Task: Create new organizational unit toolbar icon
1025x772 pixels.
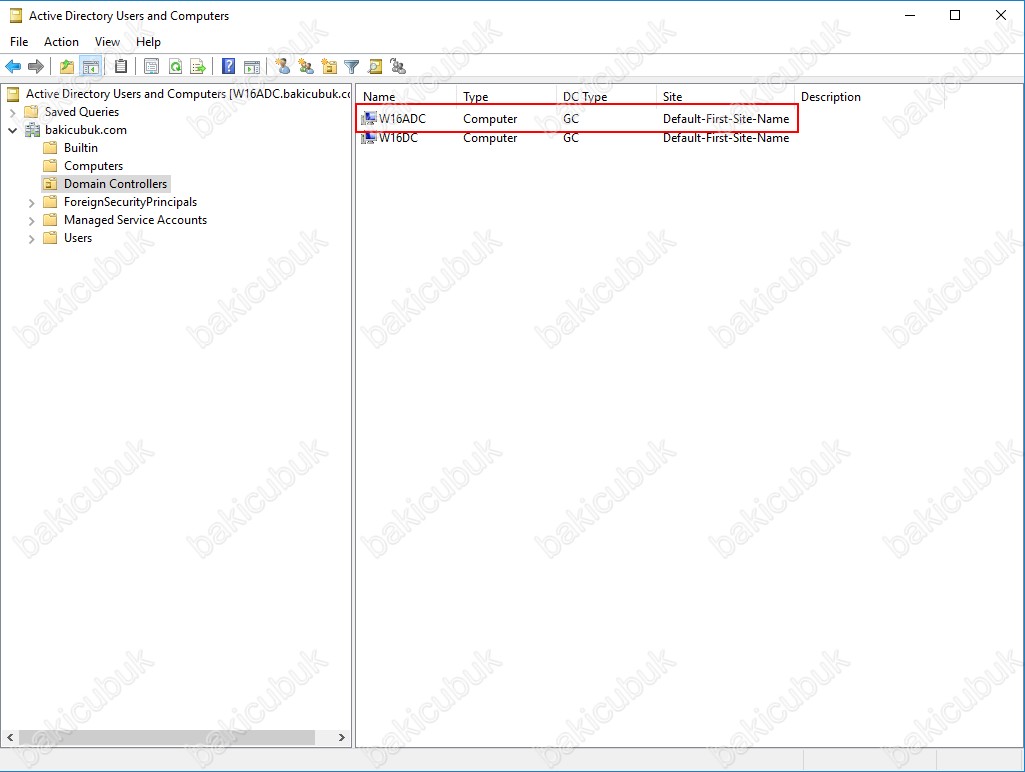Action: [329, 66]
